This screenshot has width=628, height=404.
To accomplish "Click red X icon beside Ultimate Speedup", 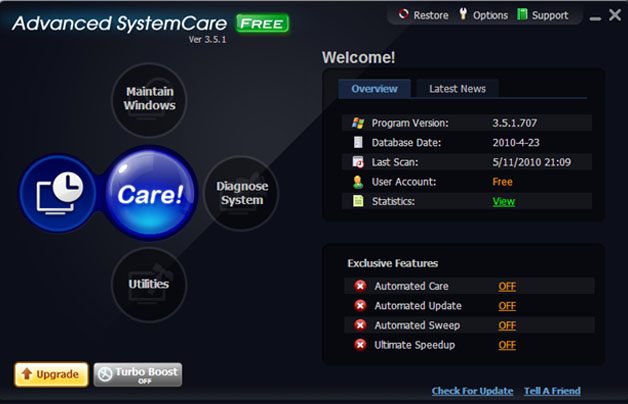I will 360,345.
